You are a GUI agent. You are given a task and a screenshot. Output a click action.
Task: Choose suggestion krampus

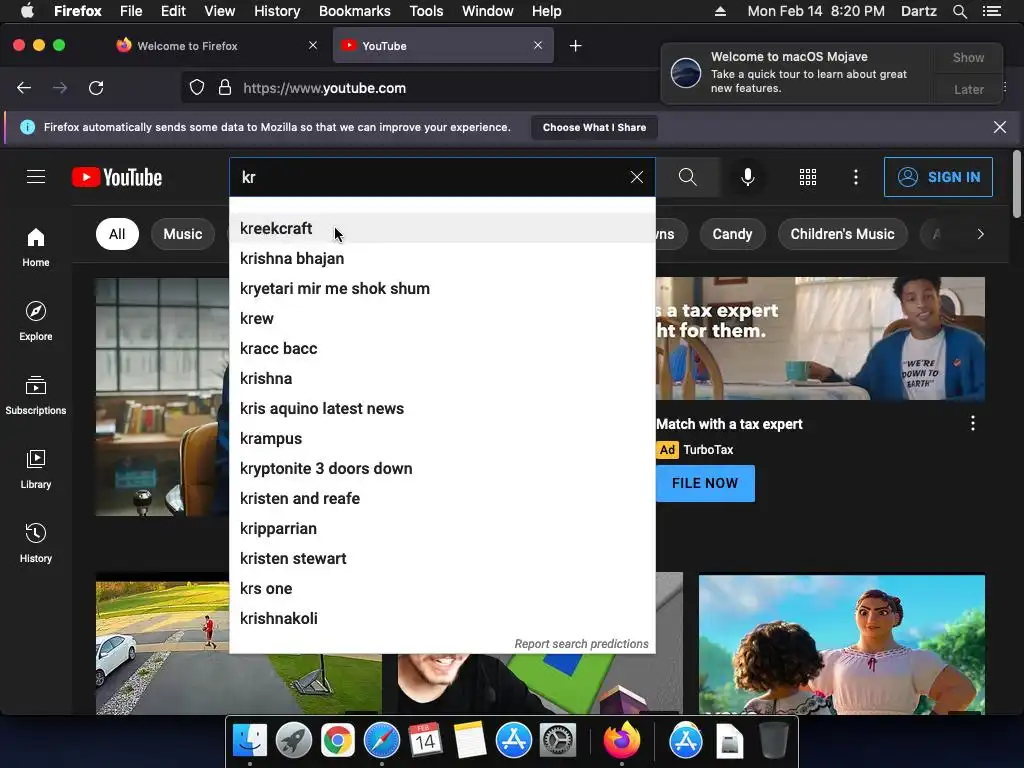(442, 439)
